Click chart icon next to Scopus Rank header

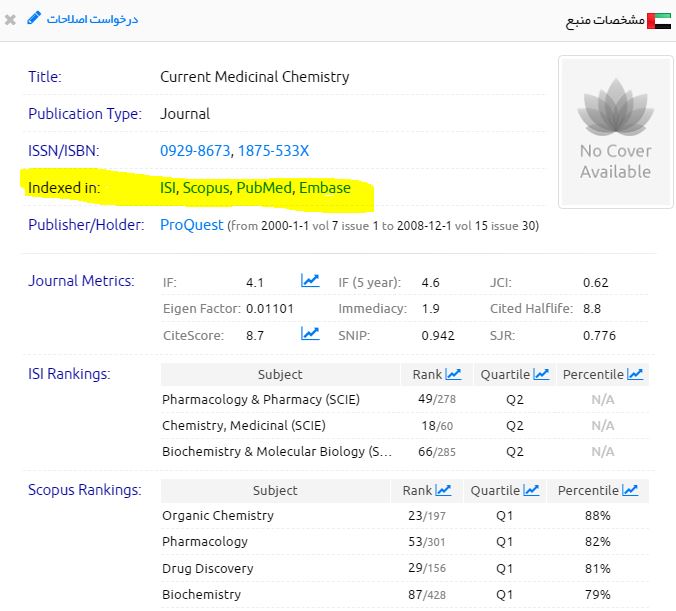tap(443, 490)
